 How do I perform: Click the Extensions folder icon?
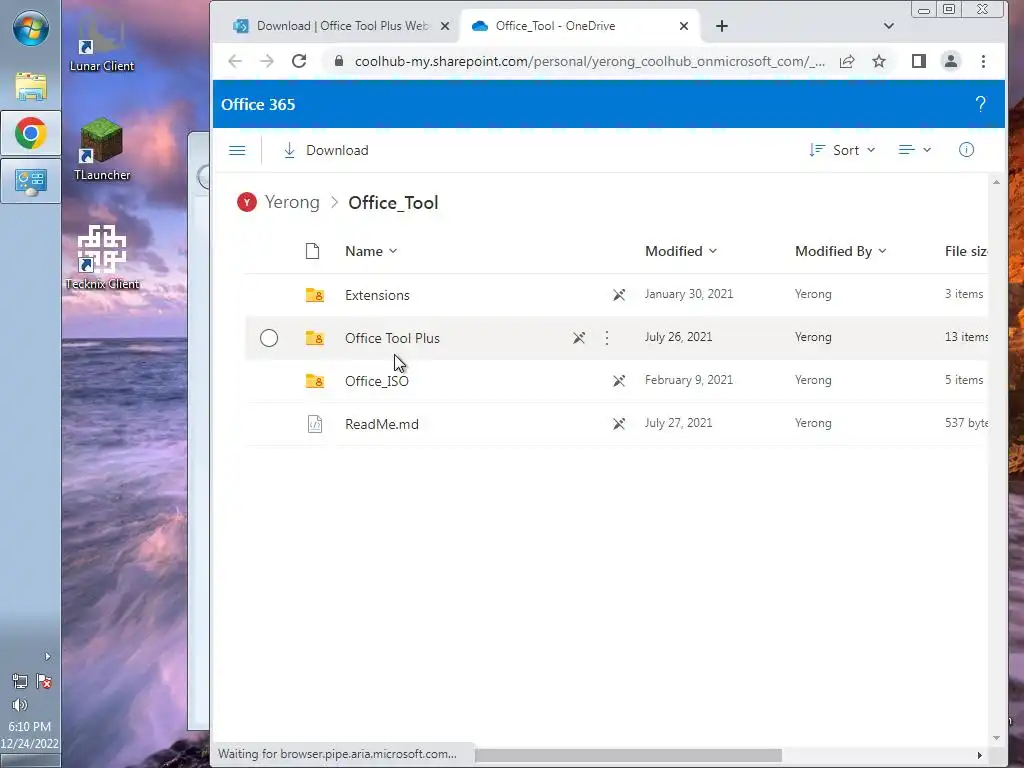point(315,295)
